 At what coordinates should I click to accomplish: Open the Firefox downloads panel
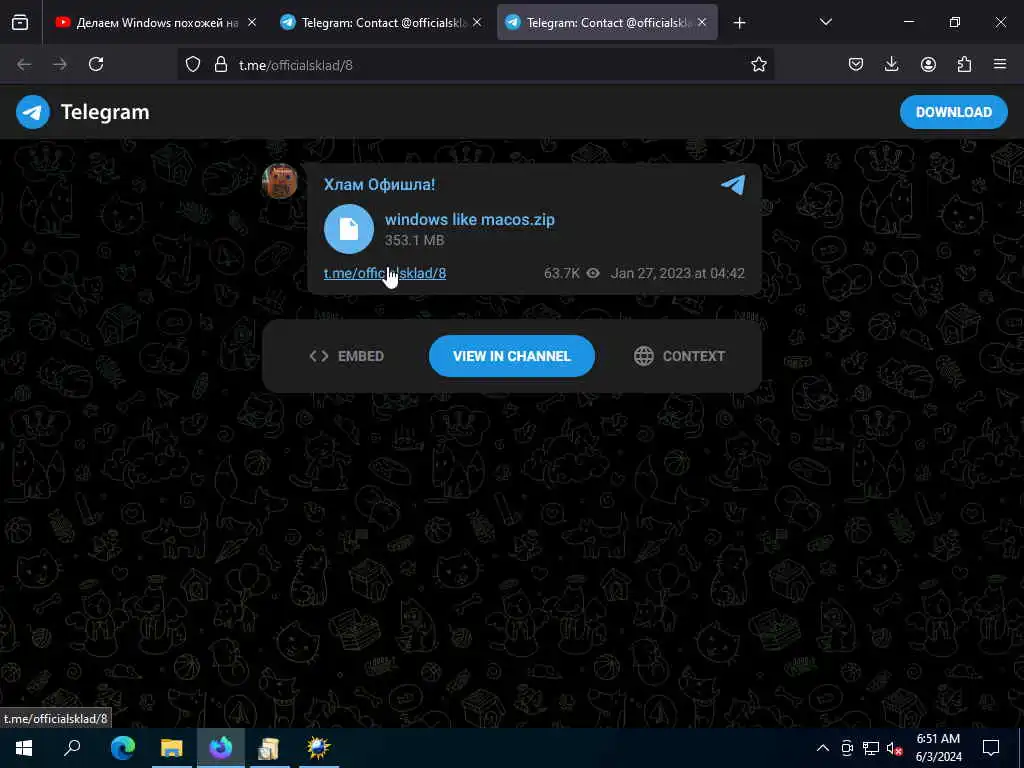tap(891, 64)
